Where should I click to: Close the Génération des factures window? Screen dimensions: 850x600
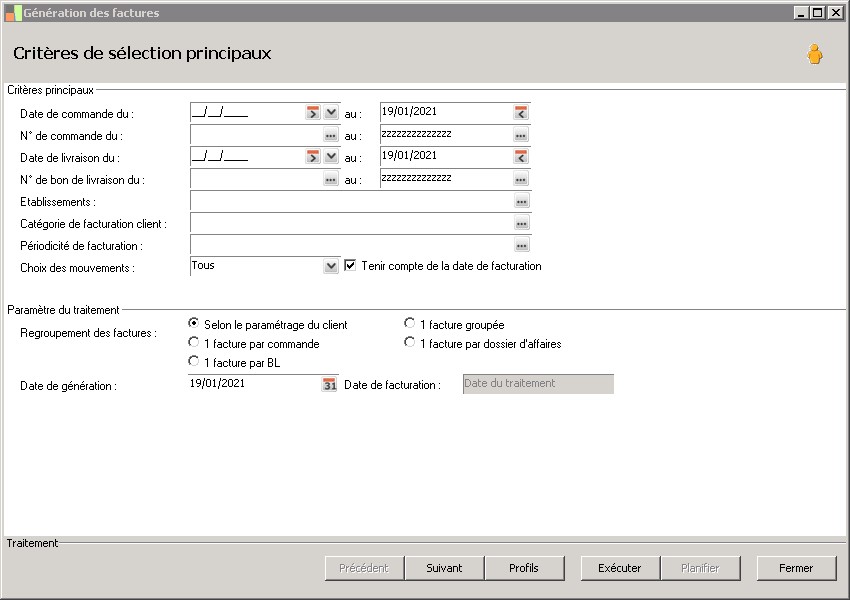(x=835, y=12)
